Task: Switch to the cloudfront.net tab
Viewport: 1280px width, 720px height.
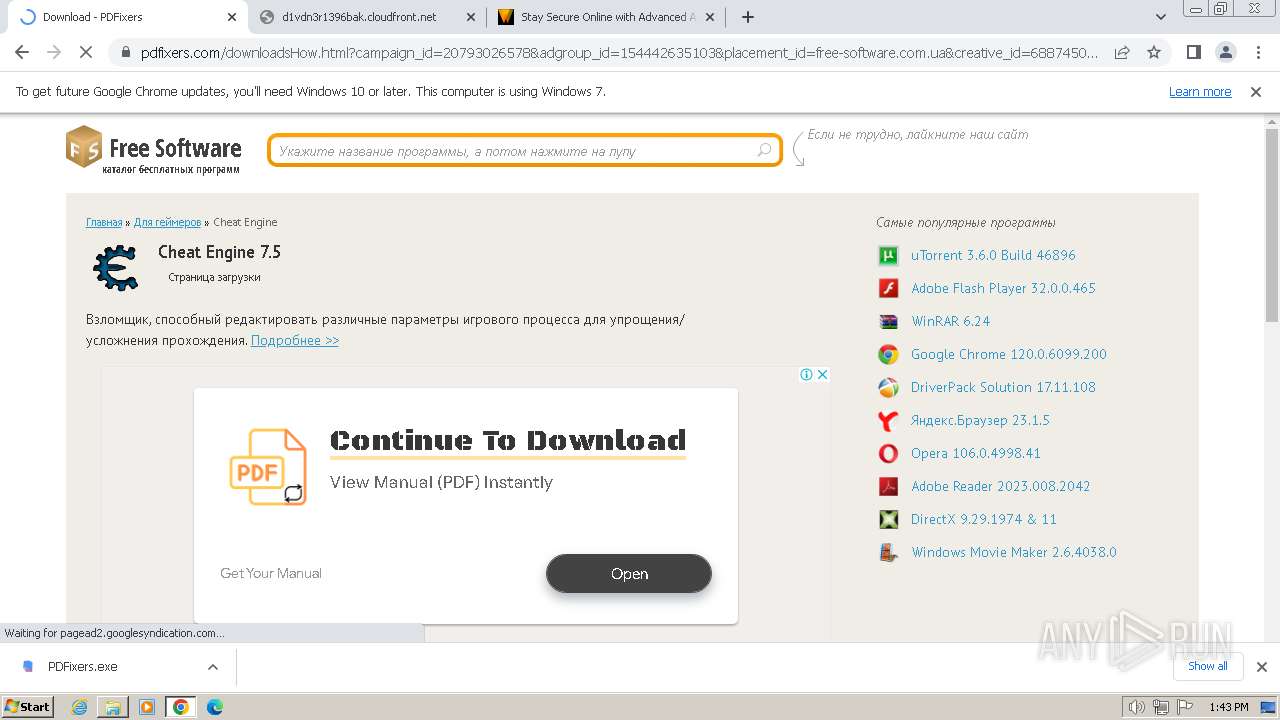Action: tap(360, 17)
